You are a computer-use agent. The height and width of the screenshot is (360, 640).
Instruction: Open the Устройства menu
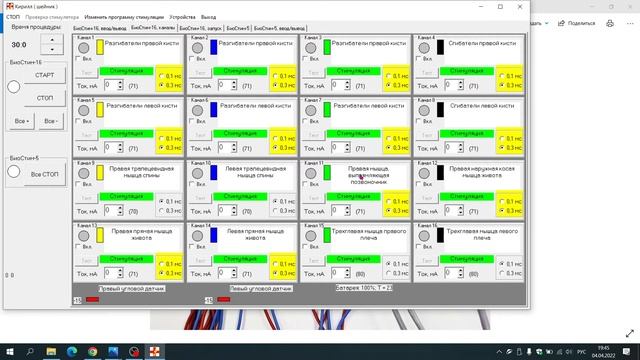[x=182, y=17]
